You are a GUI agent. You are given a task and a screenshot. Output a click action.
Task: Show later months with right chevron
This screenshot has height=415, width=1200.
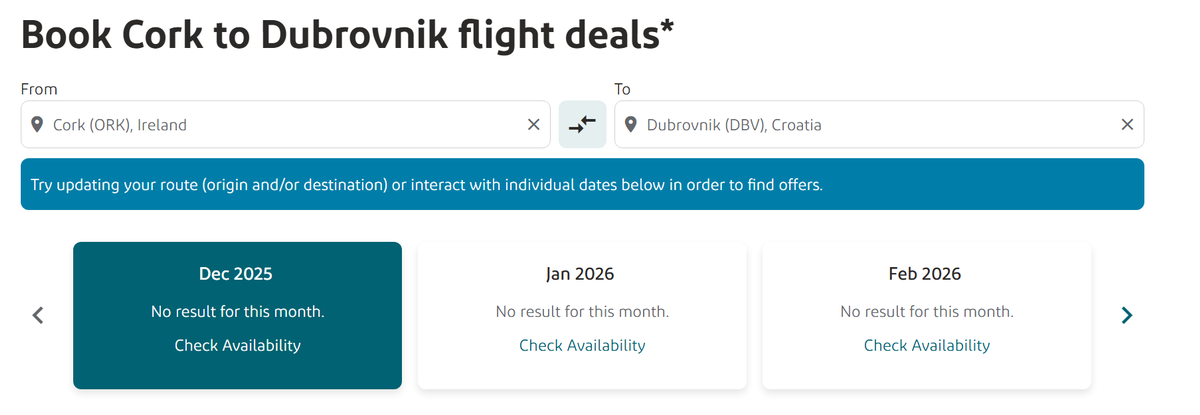point(1127,315)
